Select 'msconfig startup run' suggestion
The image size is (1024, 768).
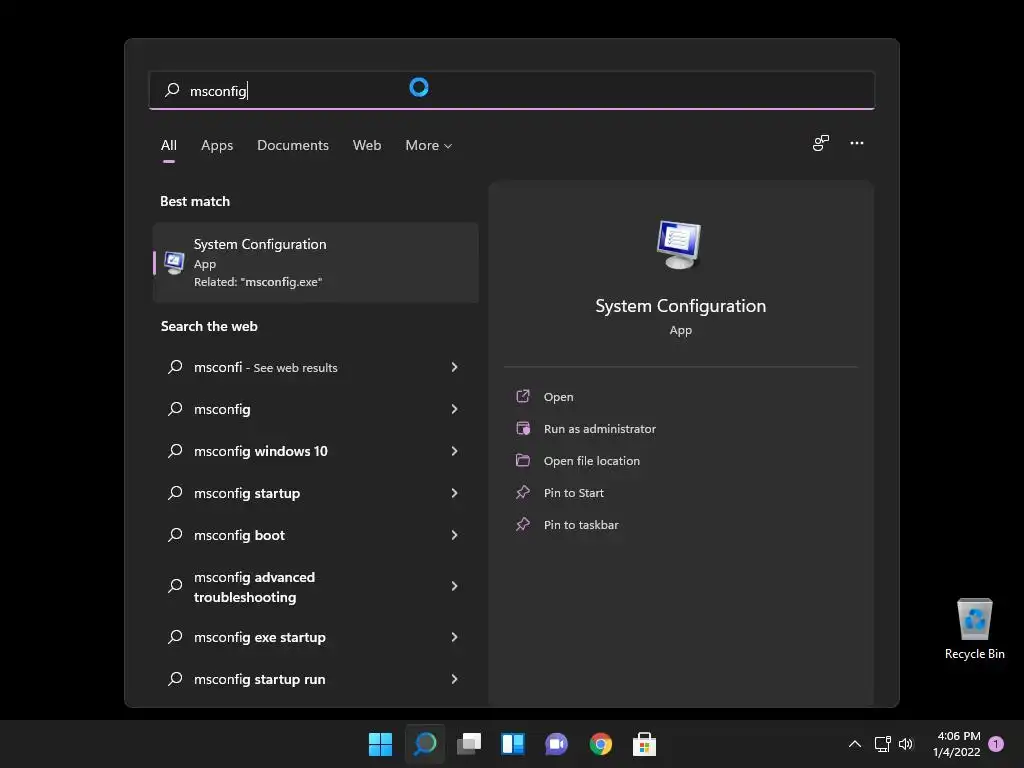(x=315, y=679)
